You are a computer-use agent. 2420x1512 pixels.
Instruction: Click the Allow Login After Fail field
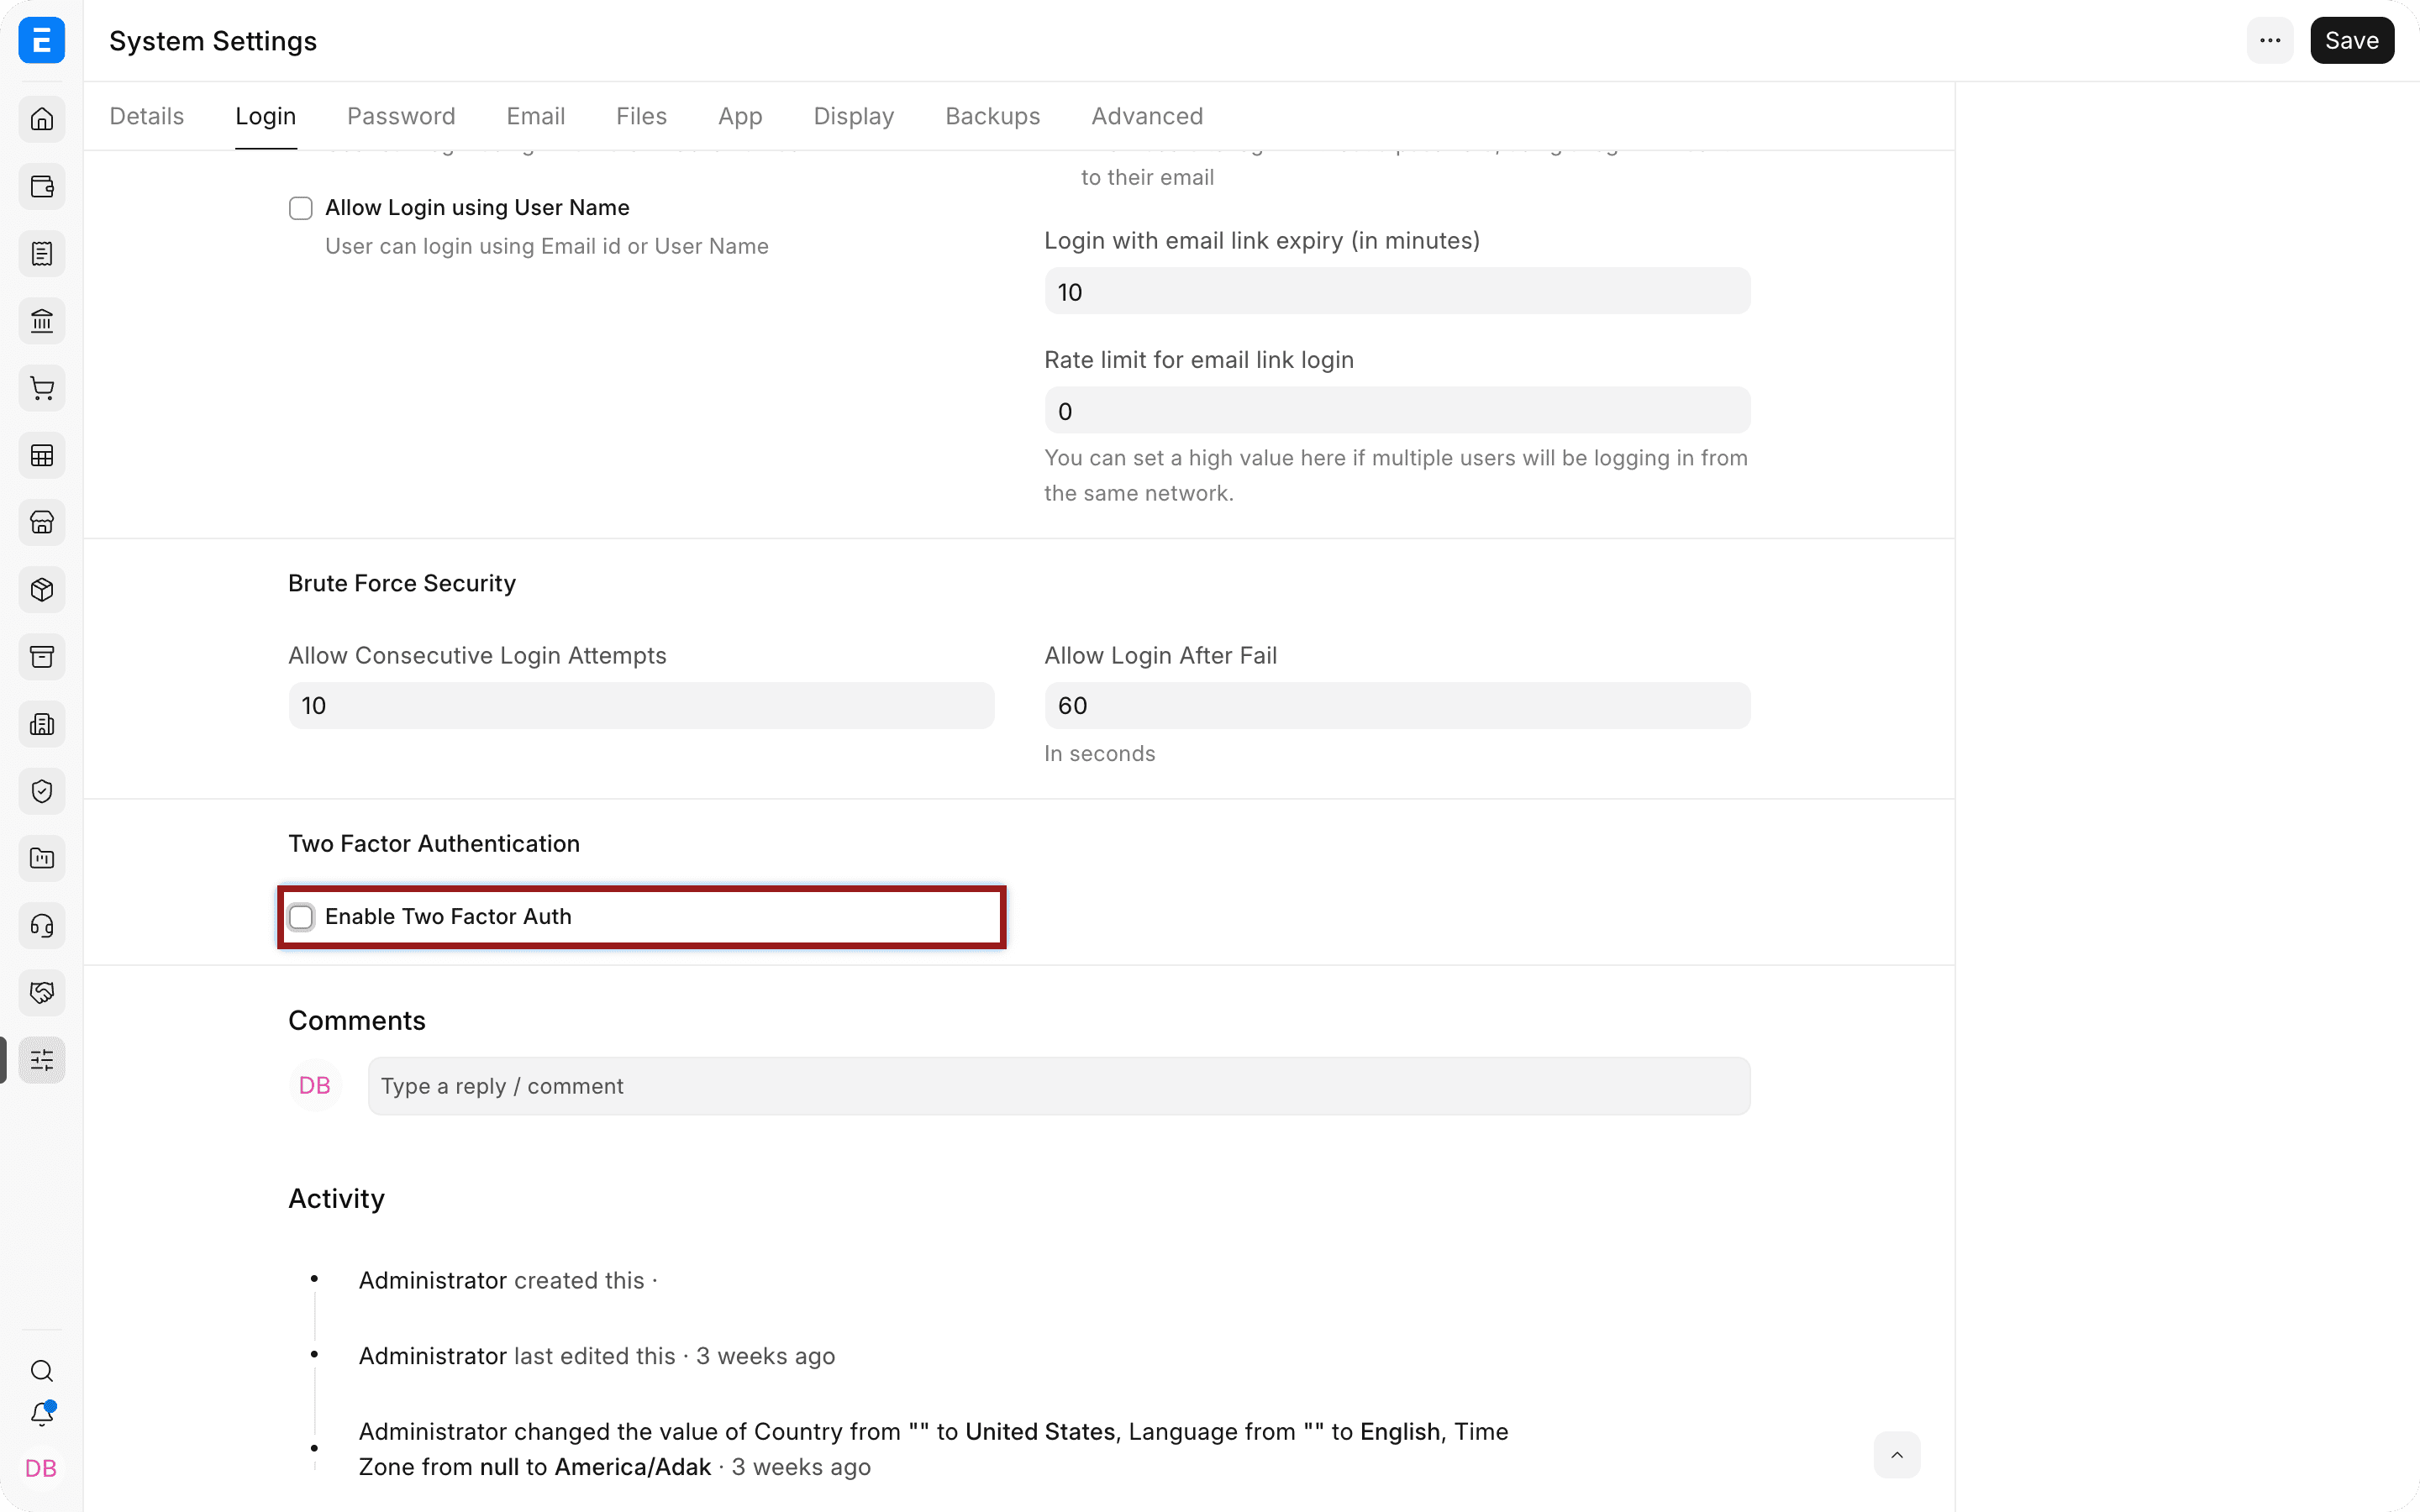pyautogui.click(x=1397, y=706)
